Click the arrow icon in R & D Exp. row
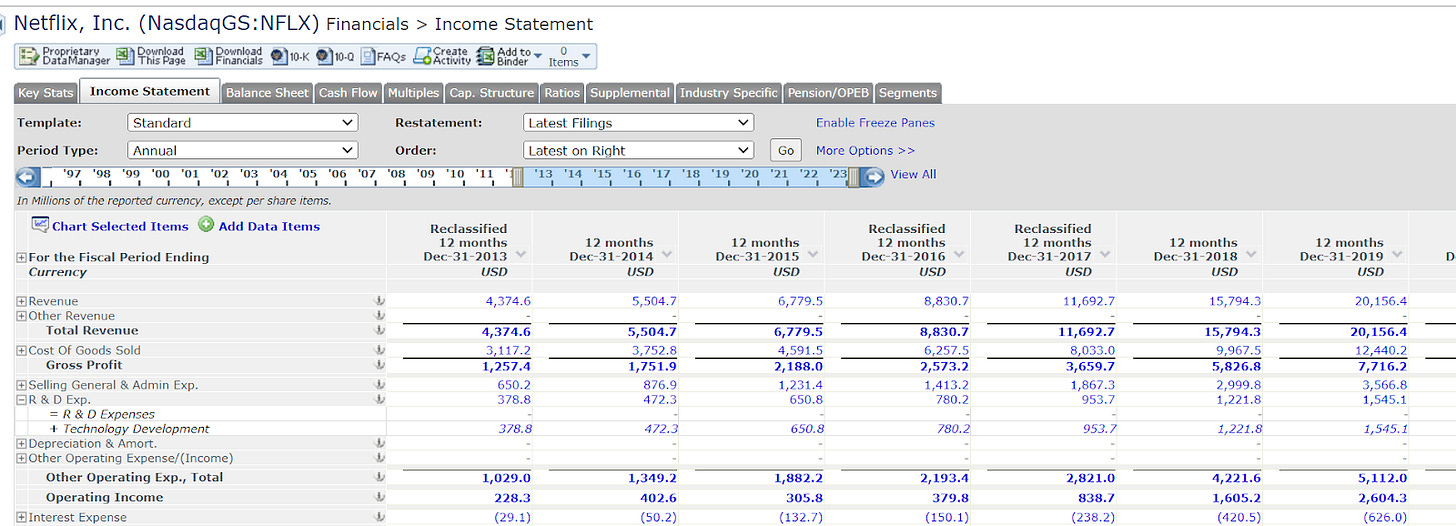The image size is (1456, 526). click(x=379, y=399)
